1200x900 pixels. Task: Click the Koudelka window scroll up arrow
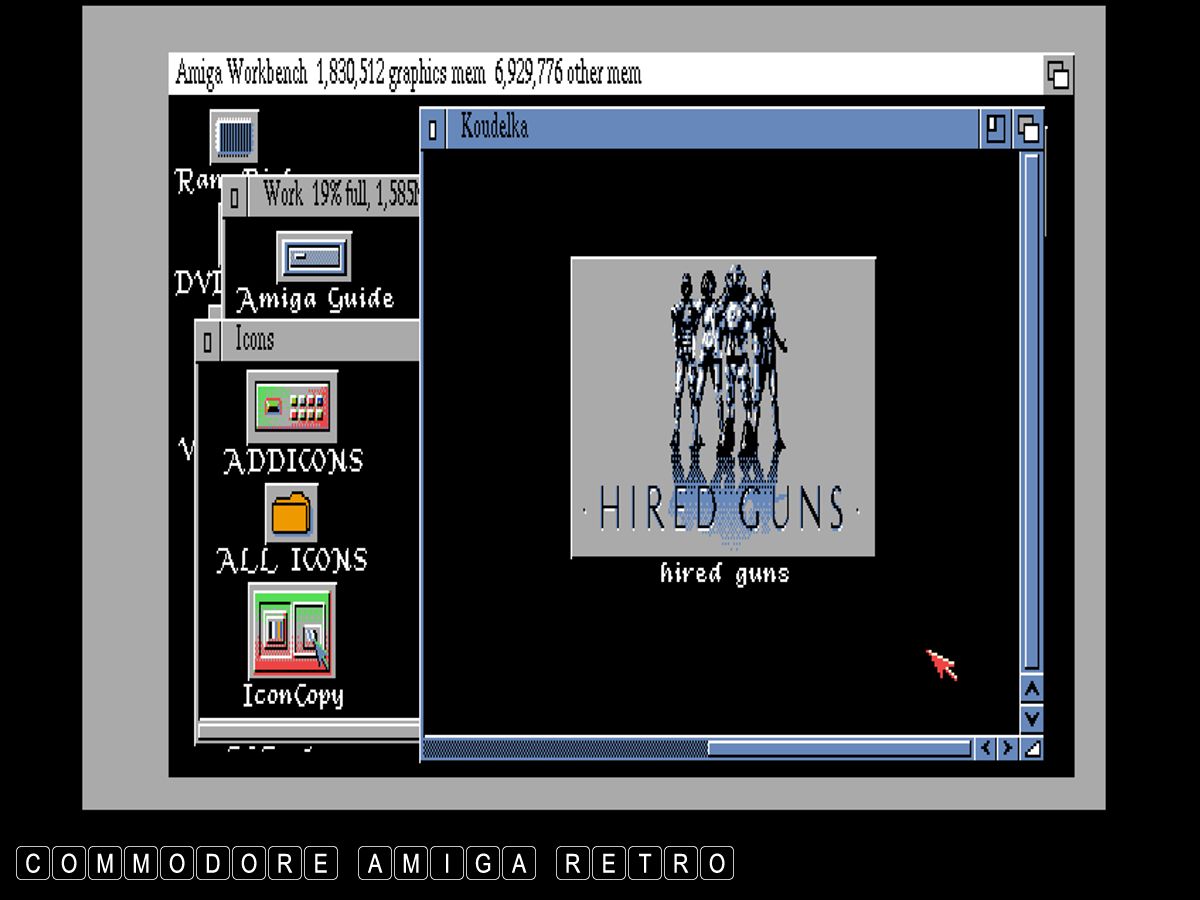[x=1032, y=689]
